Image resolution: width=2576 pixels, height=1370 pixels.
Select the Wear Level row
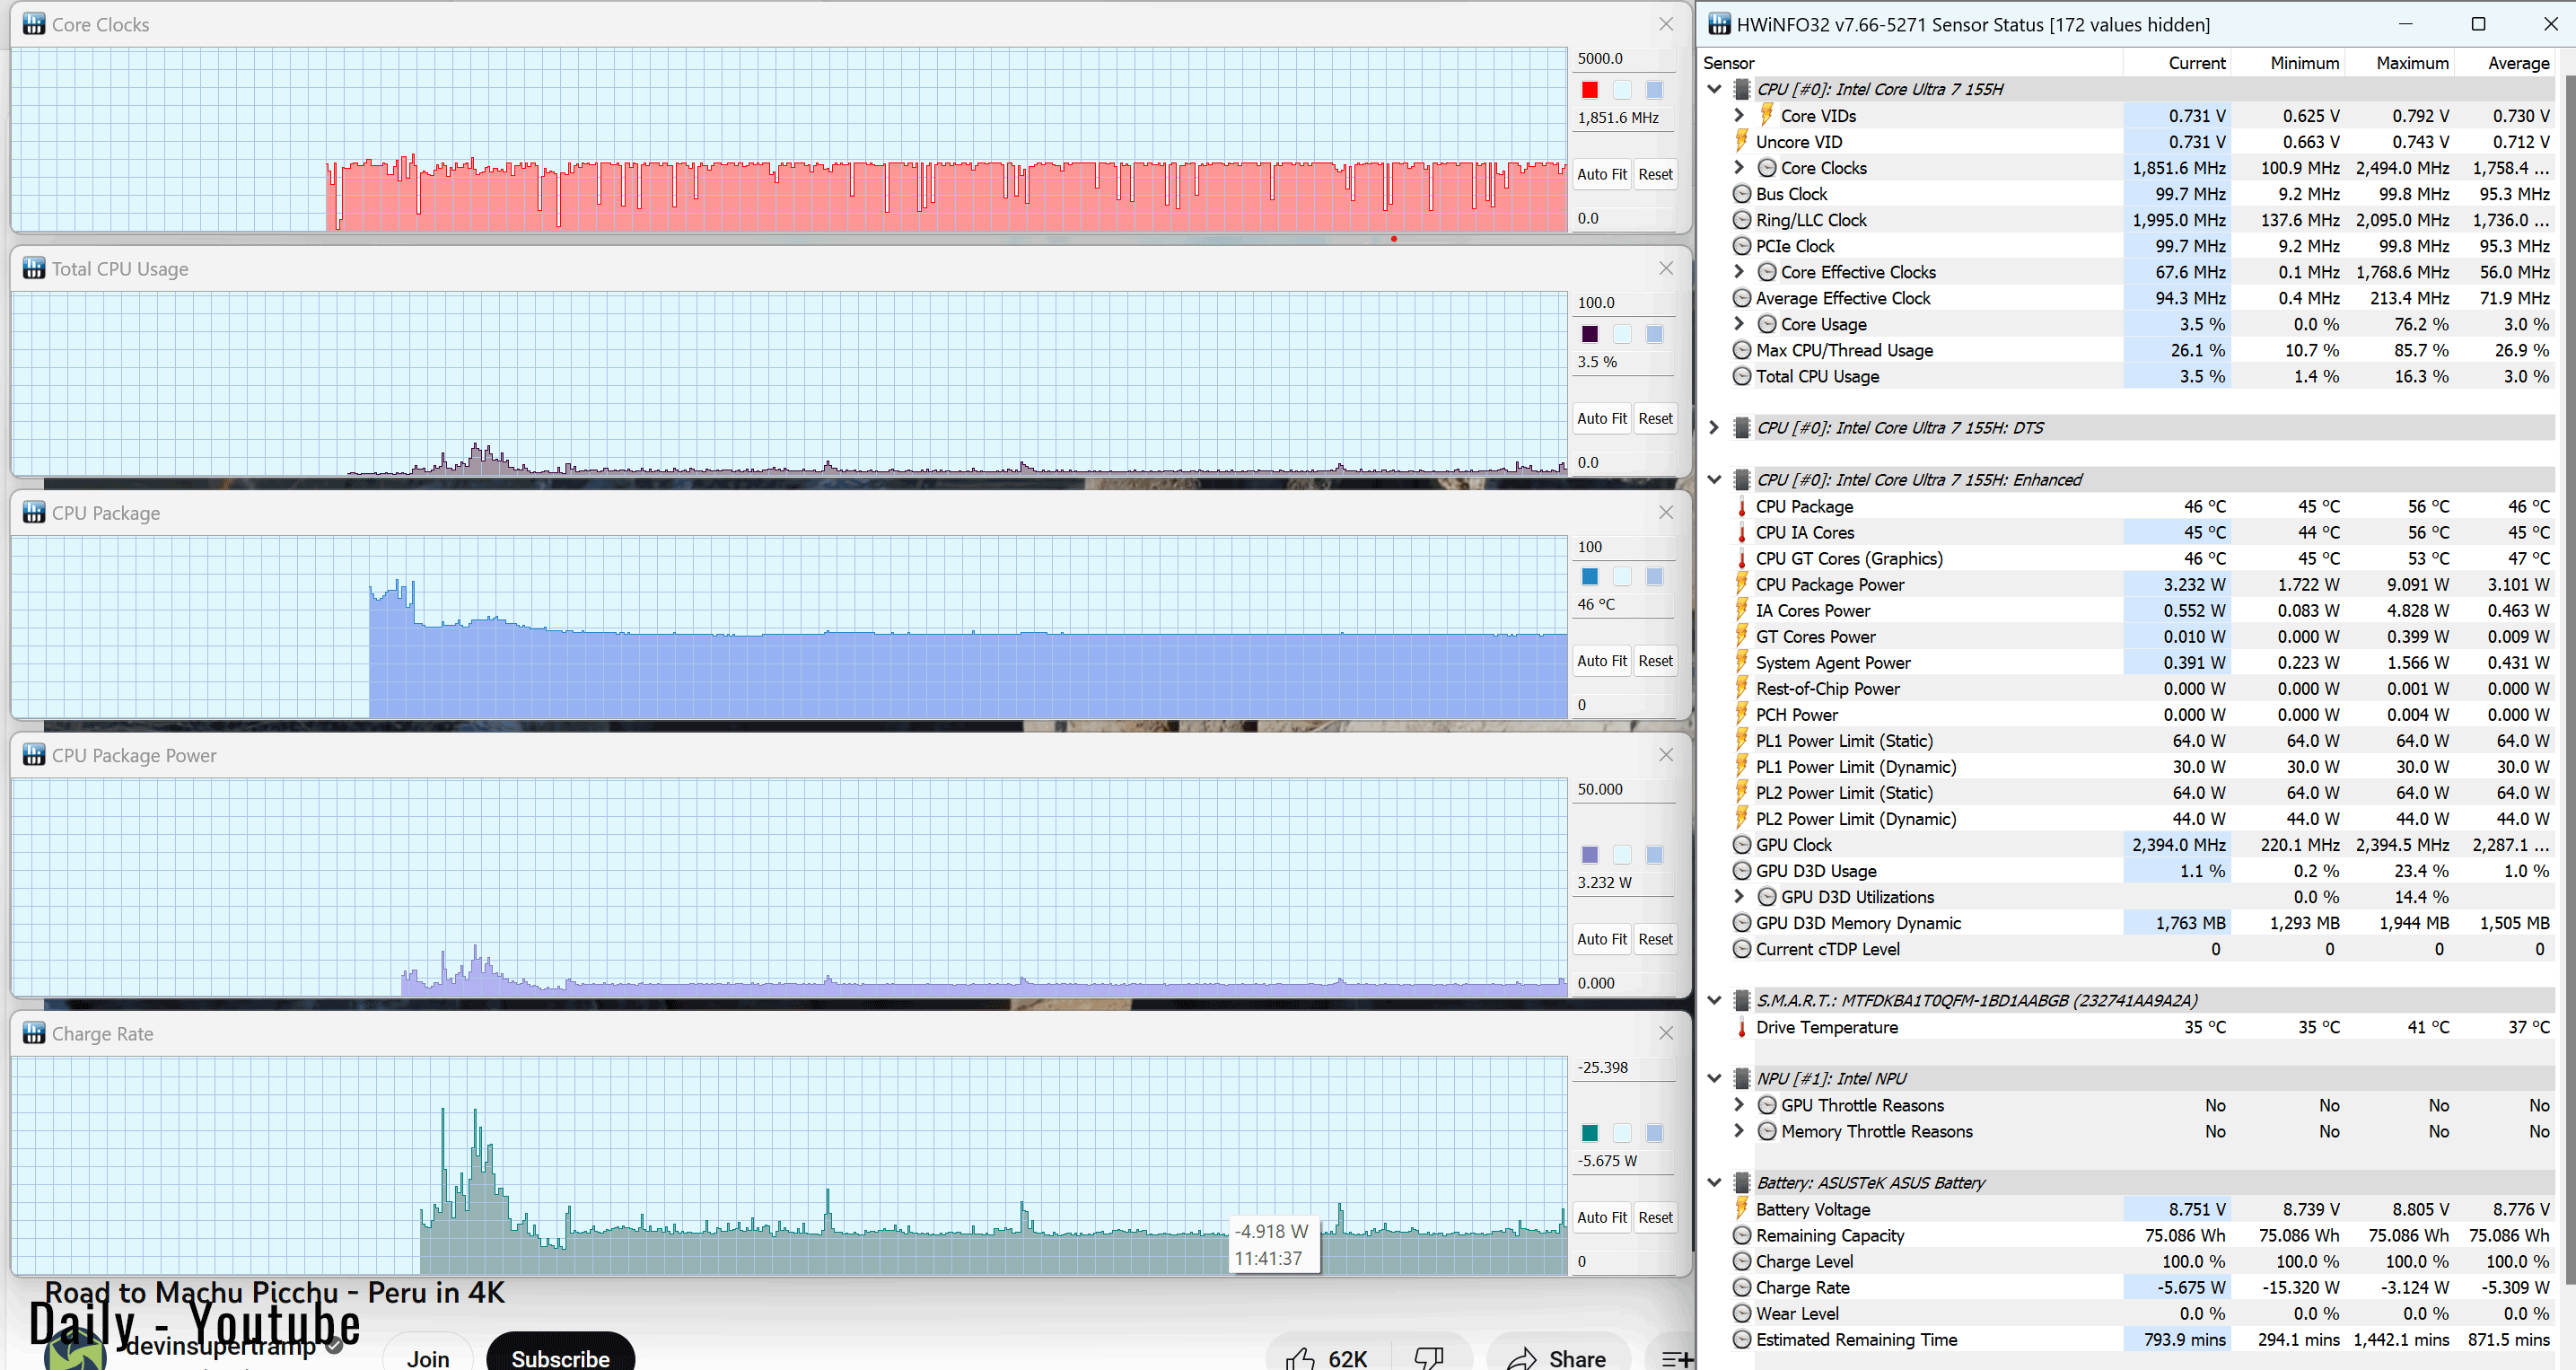2128,1313
